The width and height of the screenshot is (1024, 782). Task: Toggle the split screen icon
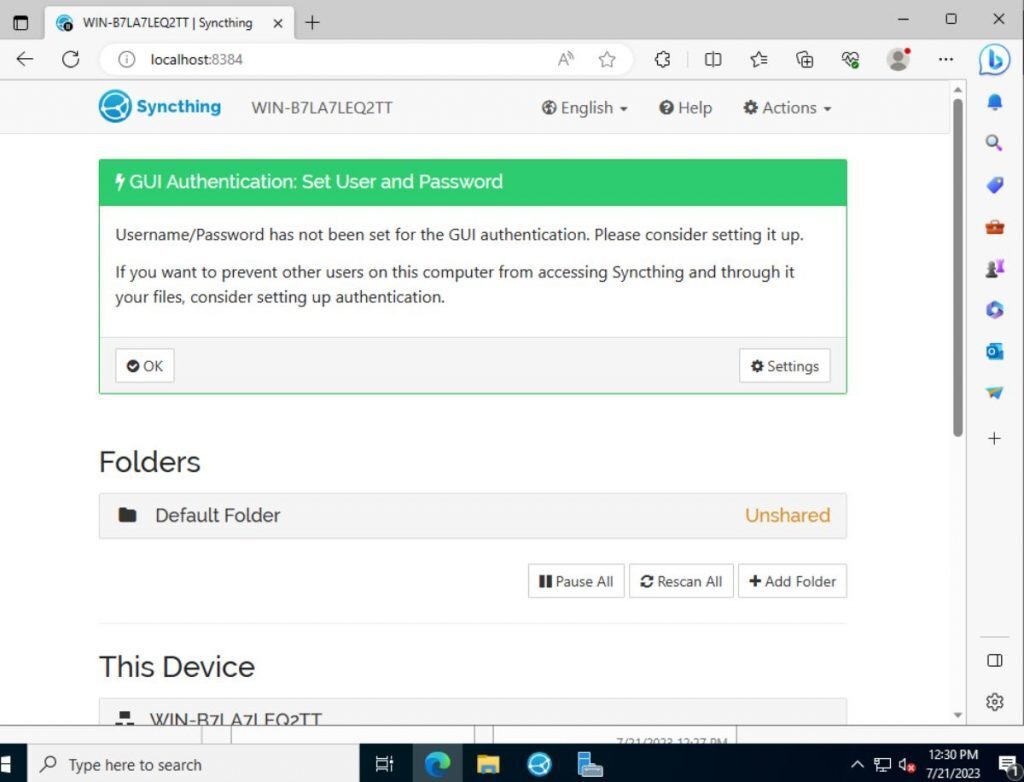[713, 59]
